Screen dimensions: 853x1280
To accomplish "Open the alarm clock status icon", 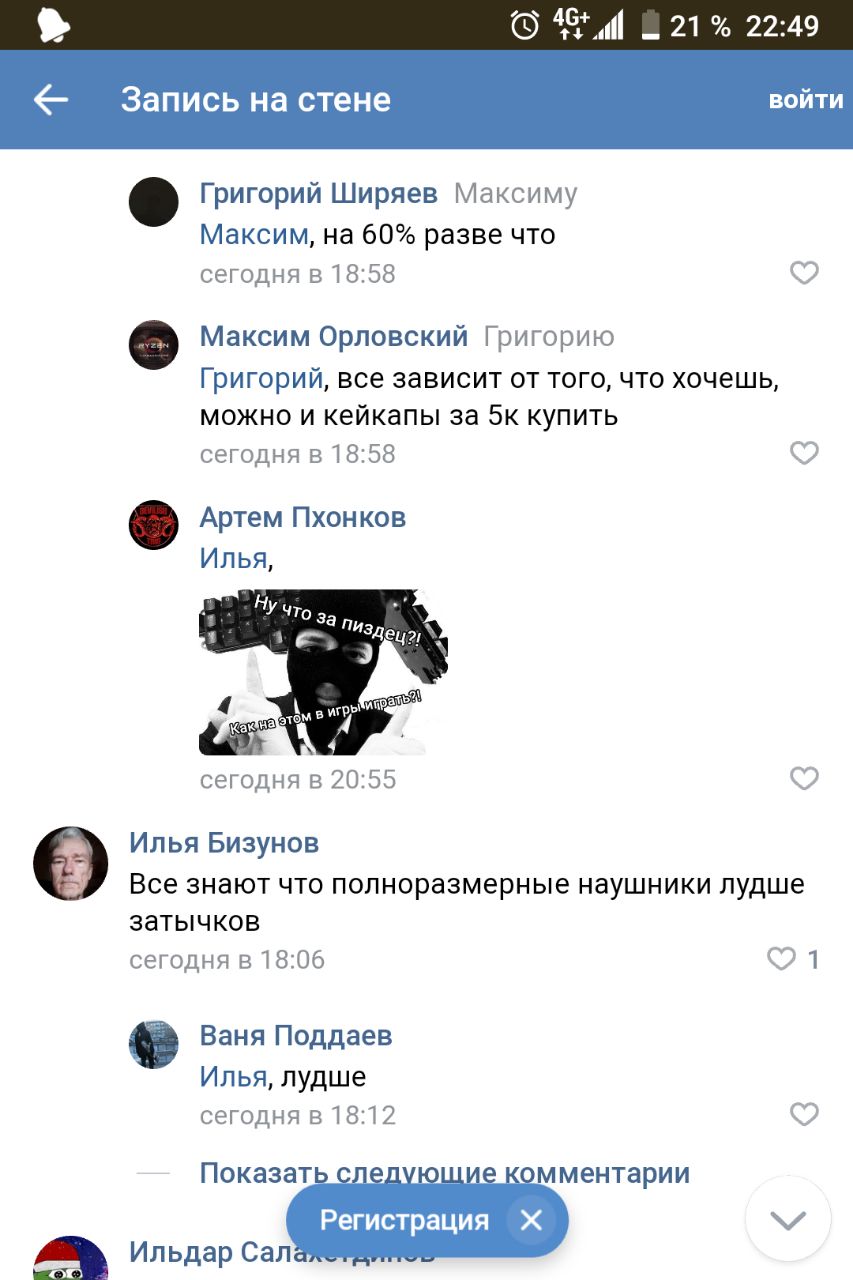I will [525, 26].
